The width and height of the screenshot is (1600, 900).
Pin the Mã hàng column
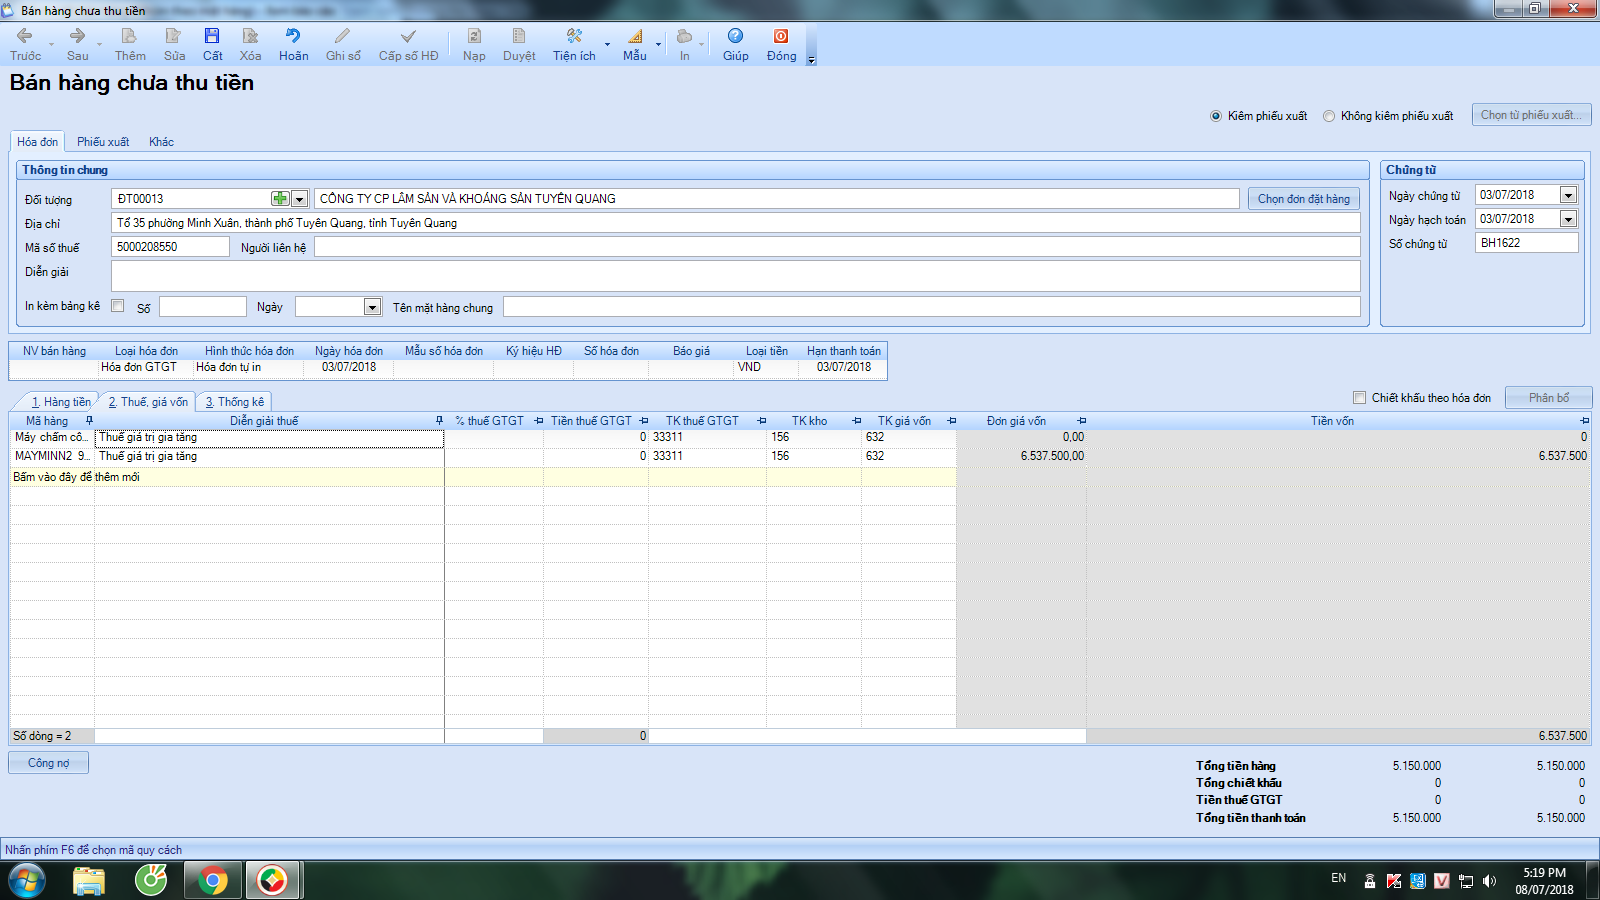pos(89,421)
